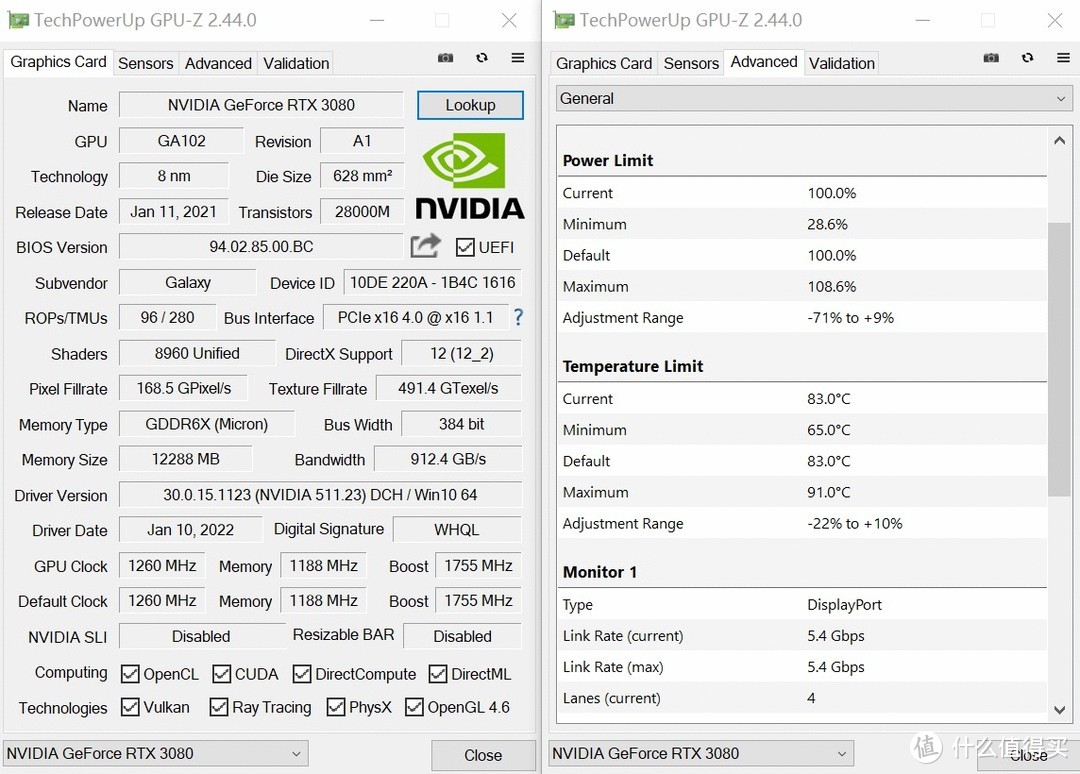Screen dimensions: 1080x774
Task: Click screenshot camera icon in left window
Action: (x=446, y=58)
